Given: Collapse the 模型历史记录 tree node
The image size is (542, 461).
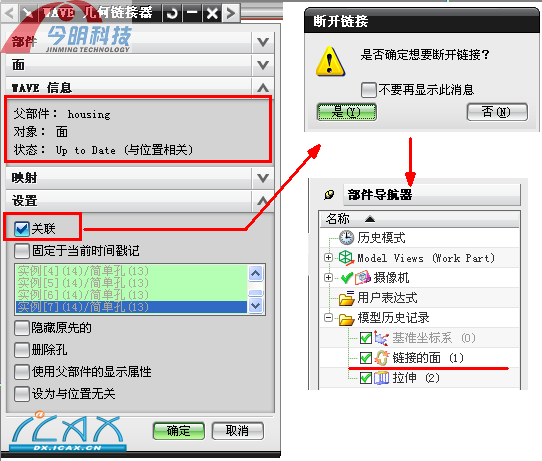Looking at the screenshot, I should point(328,317).
